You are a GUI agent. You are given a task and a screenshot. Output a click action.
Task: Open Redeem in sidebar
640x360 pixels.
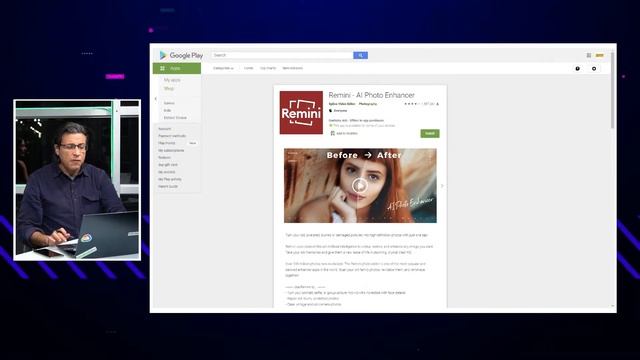[164, 158]
